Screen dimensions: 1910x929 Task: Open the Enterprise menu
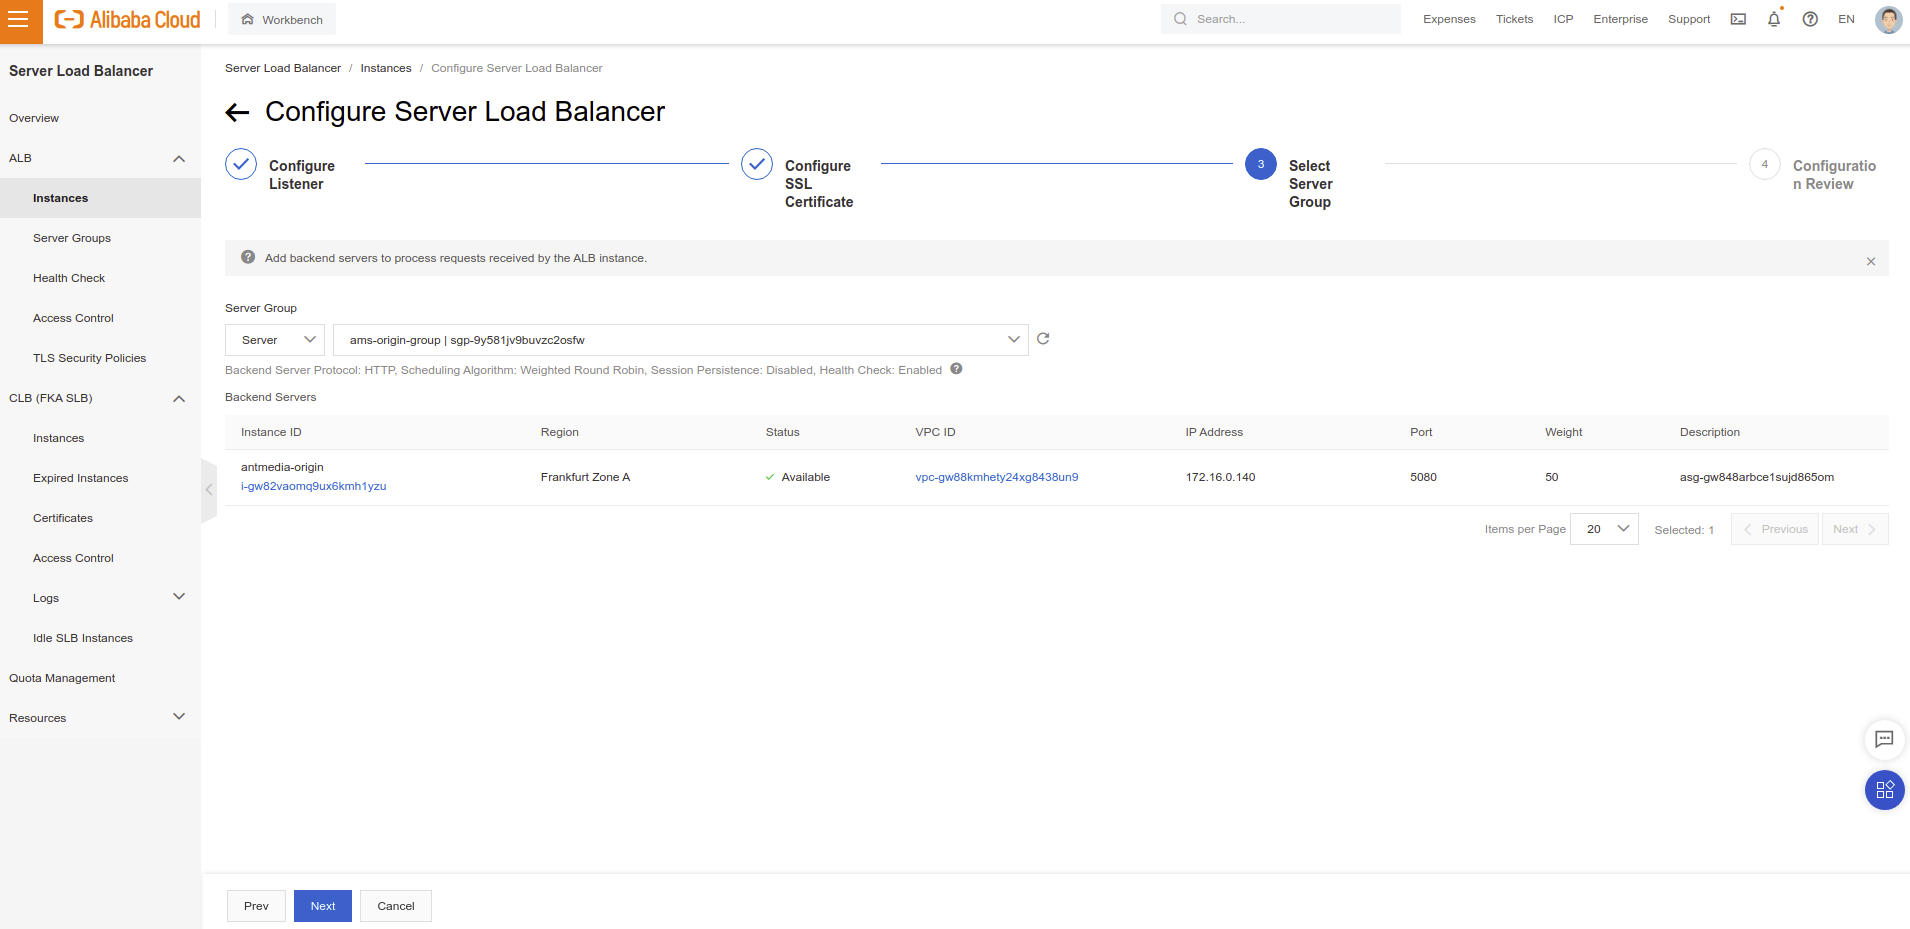(x=1620, y=19)
